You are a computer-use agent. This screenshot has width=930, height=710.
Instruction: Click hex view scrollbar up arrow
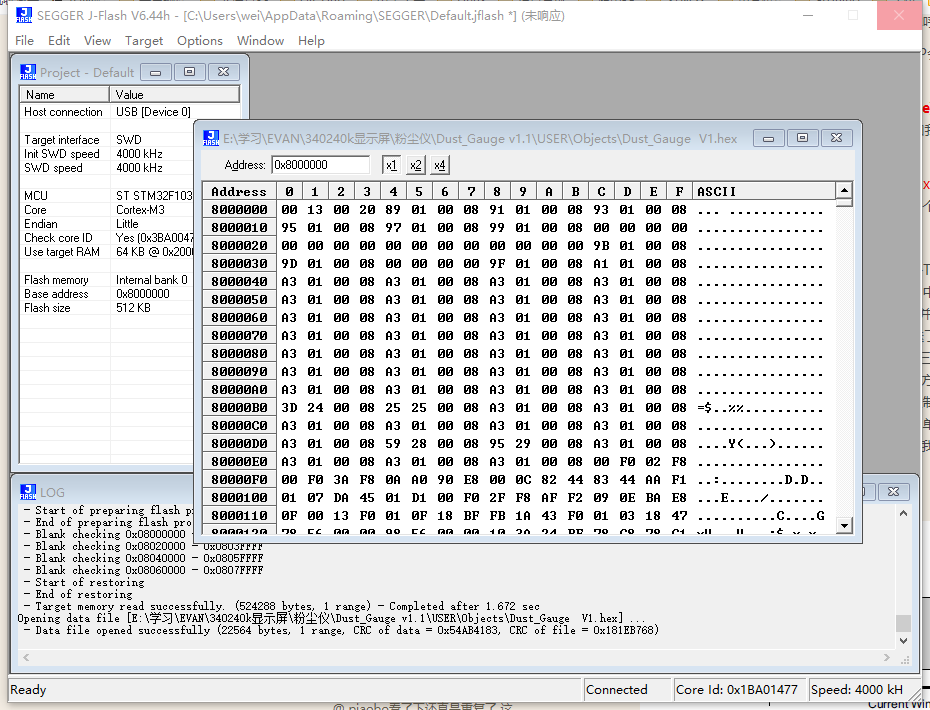coord(844,190)
